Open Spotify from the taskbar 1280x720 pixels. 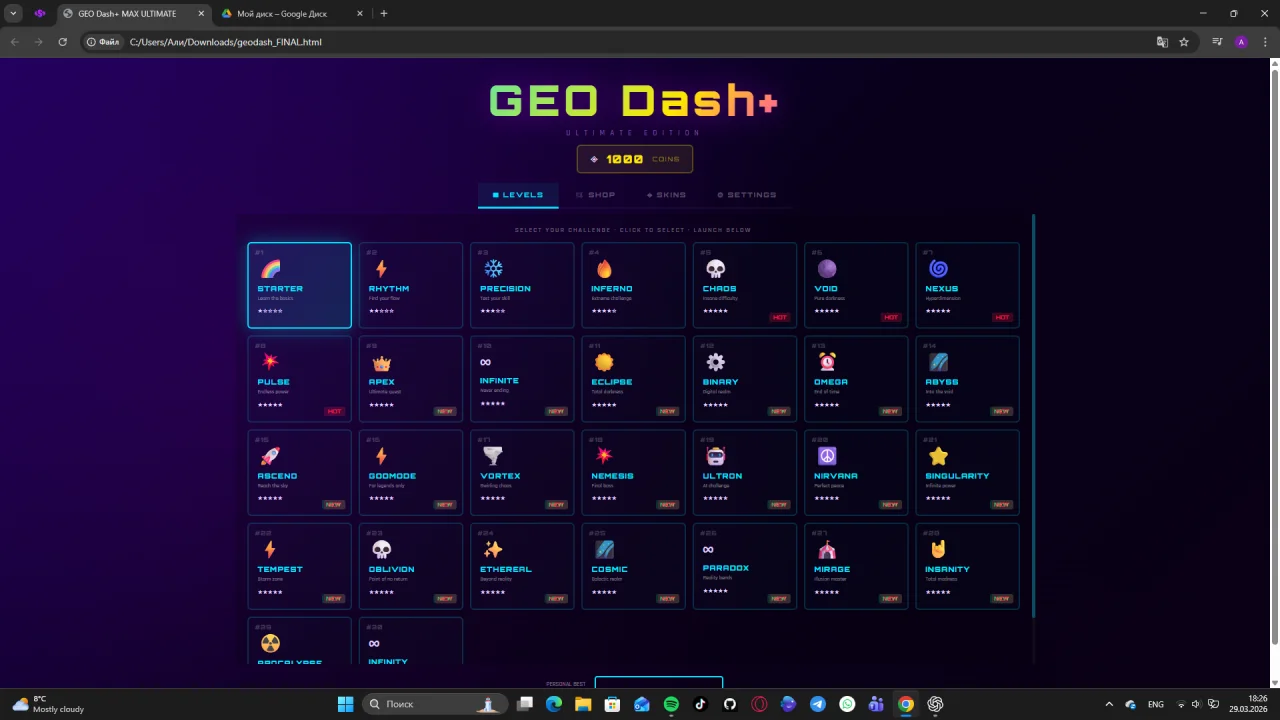671,704
